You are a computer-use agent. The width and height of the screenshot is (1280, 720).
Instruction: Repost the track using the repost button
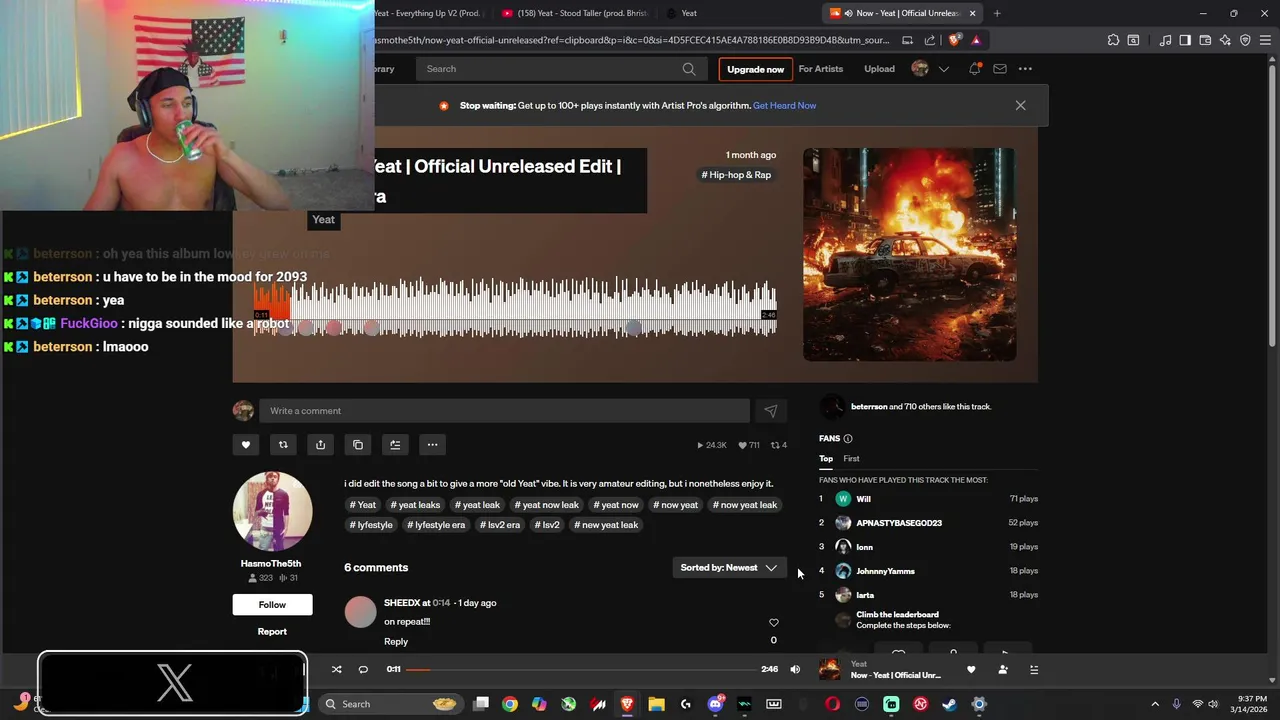pos(283,445)
